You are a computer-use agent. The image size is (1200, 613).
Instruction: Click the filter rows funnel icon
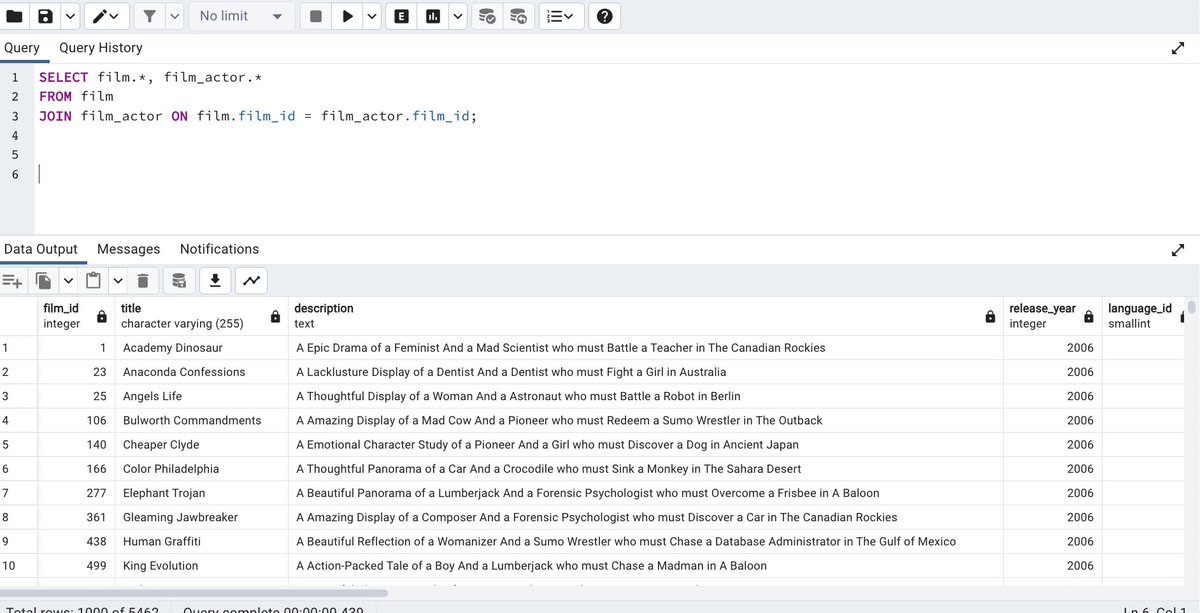(149, 16)
